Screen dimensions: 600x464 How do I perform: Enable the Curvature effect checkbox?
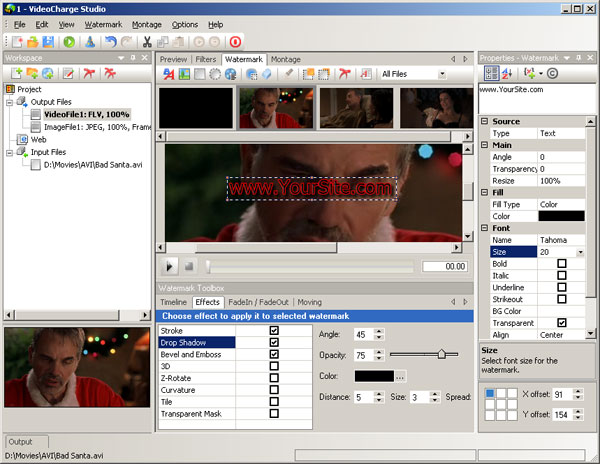pos(274,390)
